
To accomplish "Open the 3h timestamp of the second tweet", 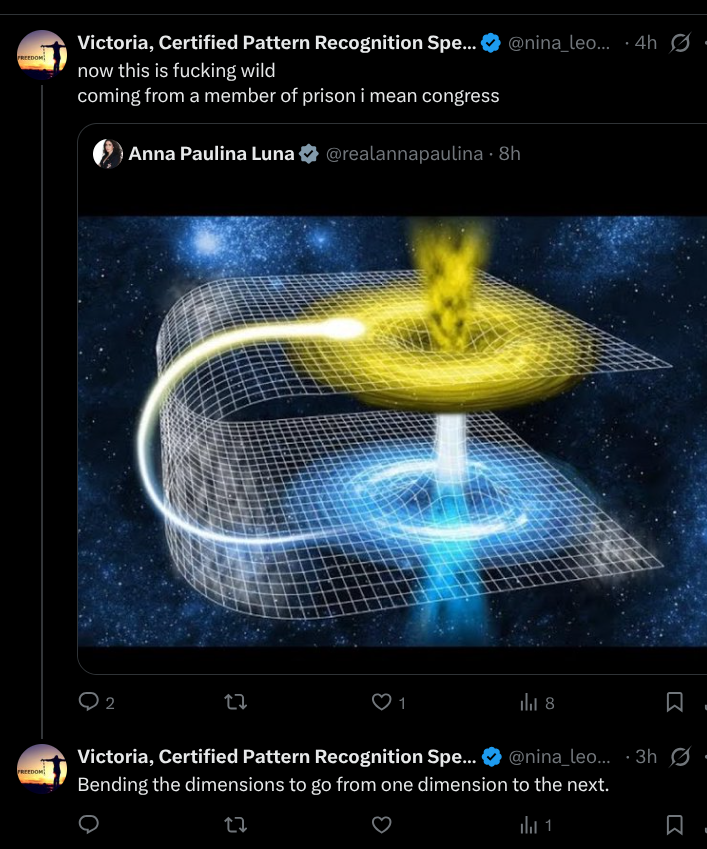I will click(x=646, y=757).
